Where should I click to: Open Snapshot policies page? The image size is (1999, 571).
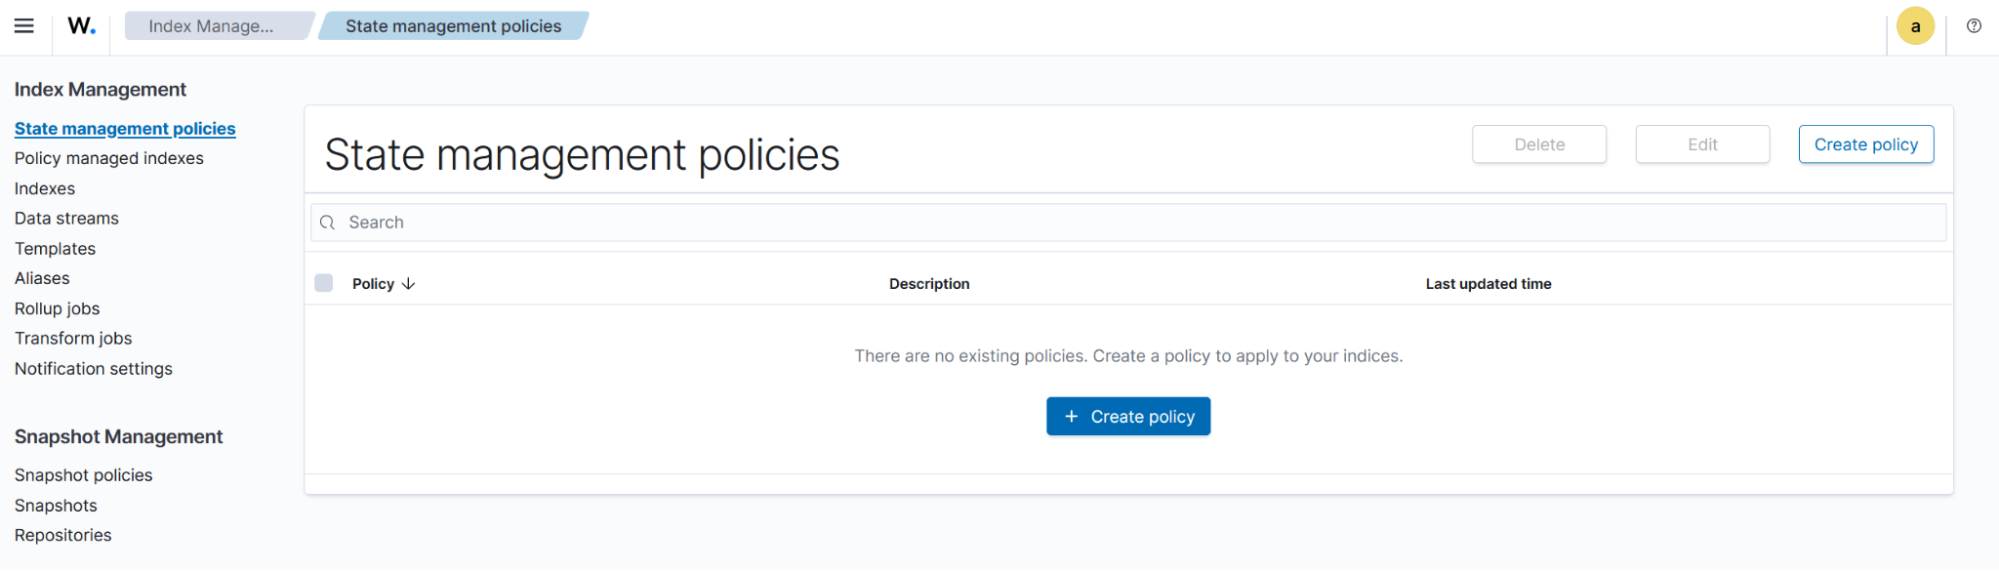(x=83, y=475)
